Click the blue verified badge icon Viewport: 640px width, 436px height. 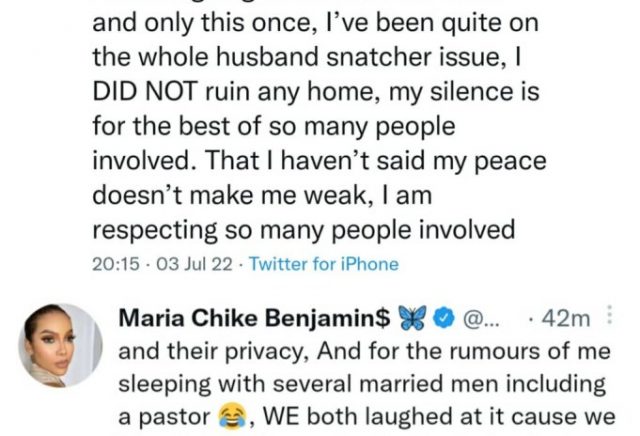tap(446, 320)
